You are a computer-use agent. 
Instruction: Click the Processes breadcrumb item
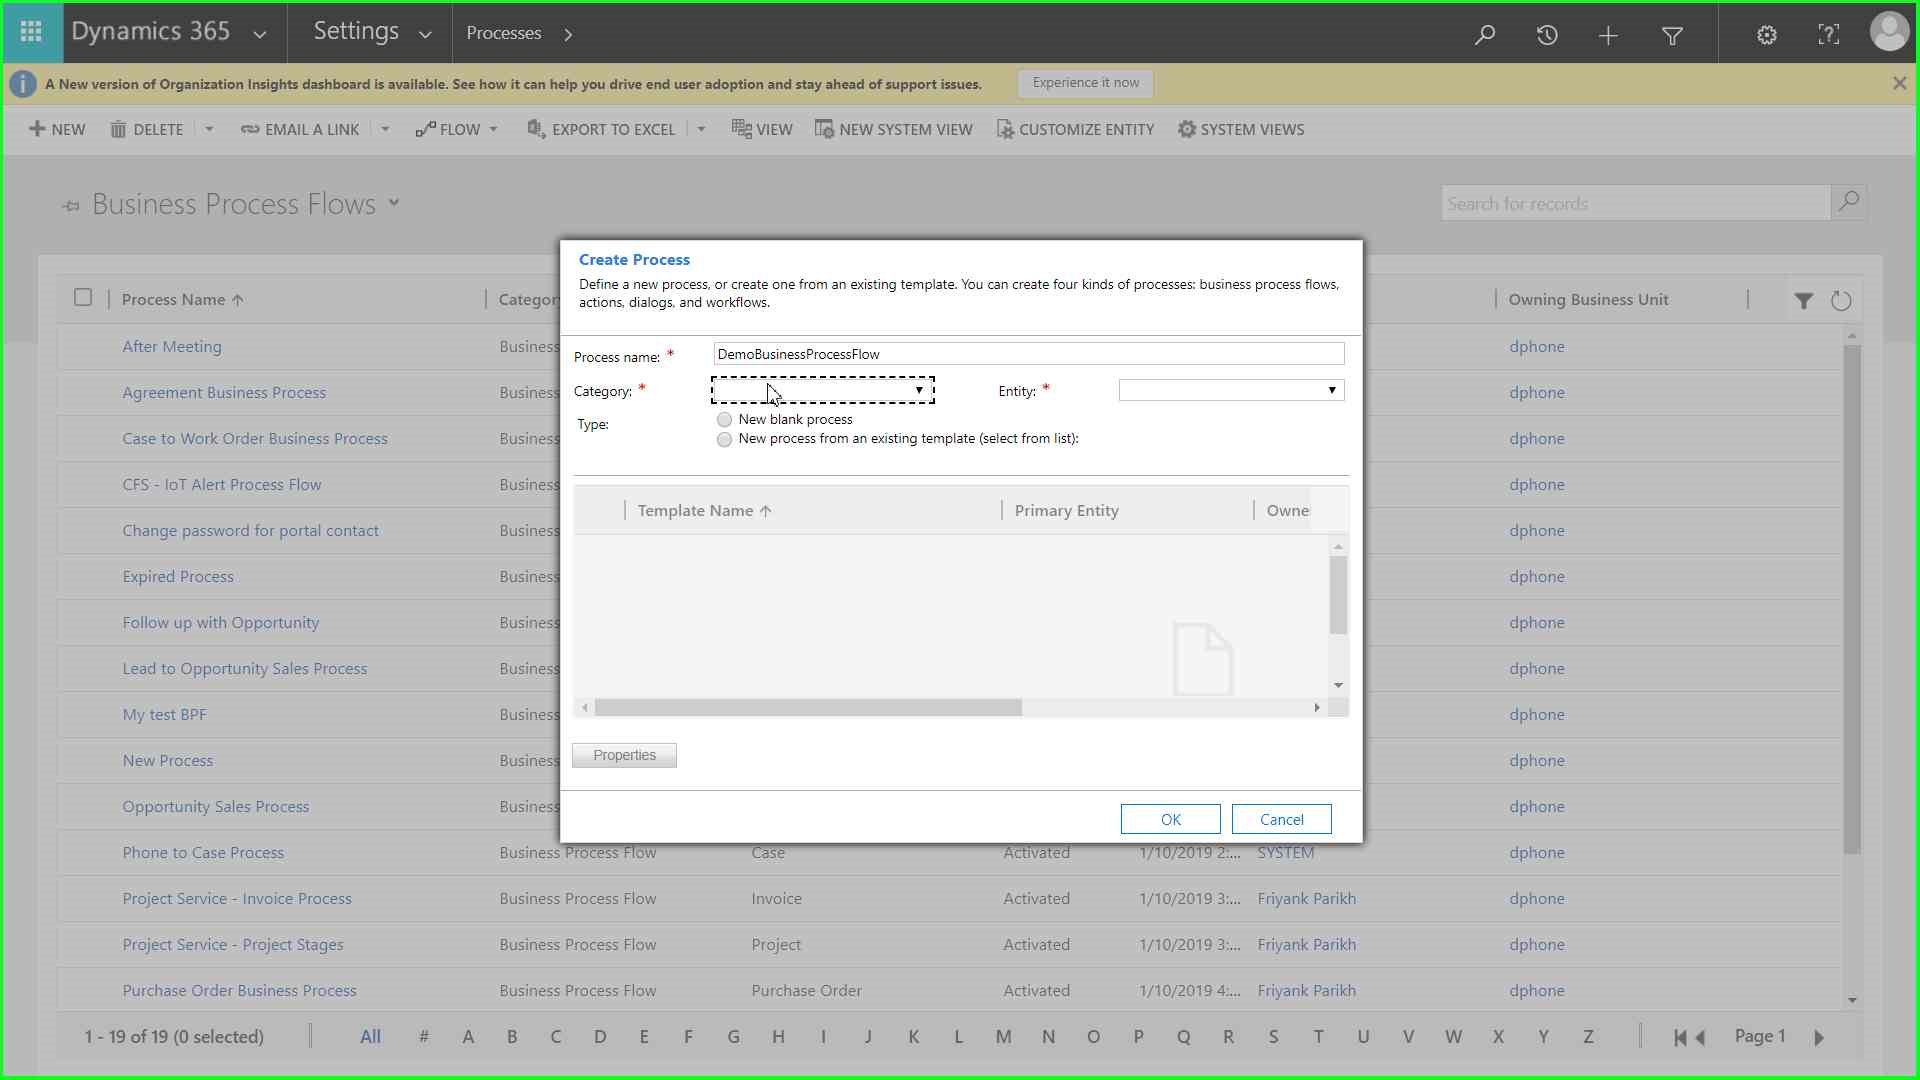tap(504, 33)
